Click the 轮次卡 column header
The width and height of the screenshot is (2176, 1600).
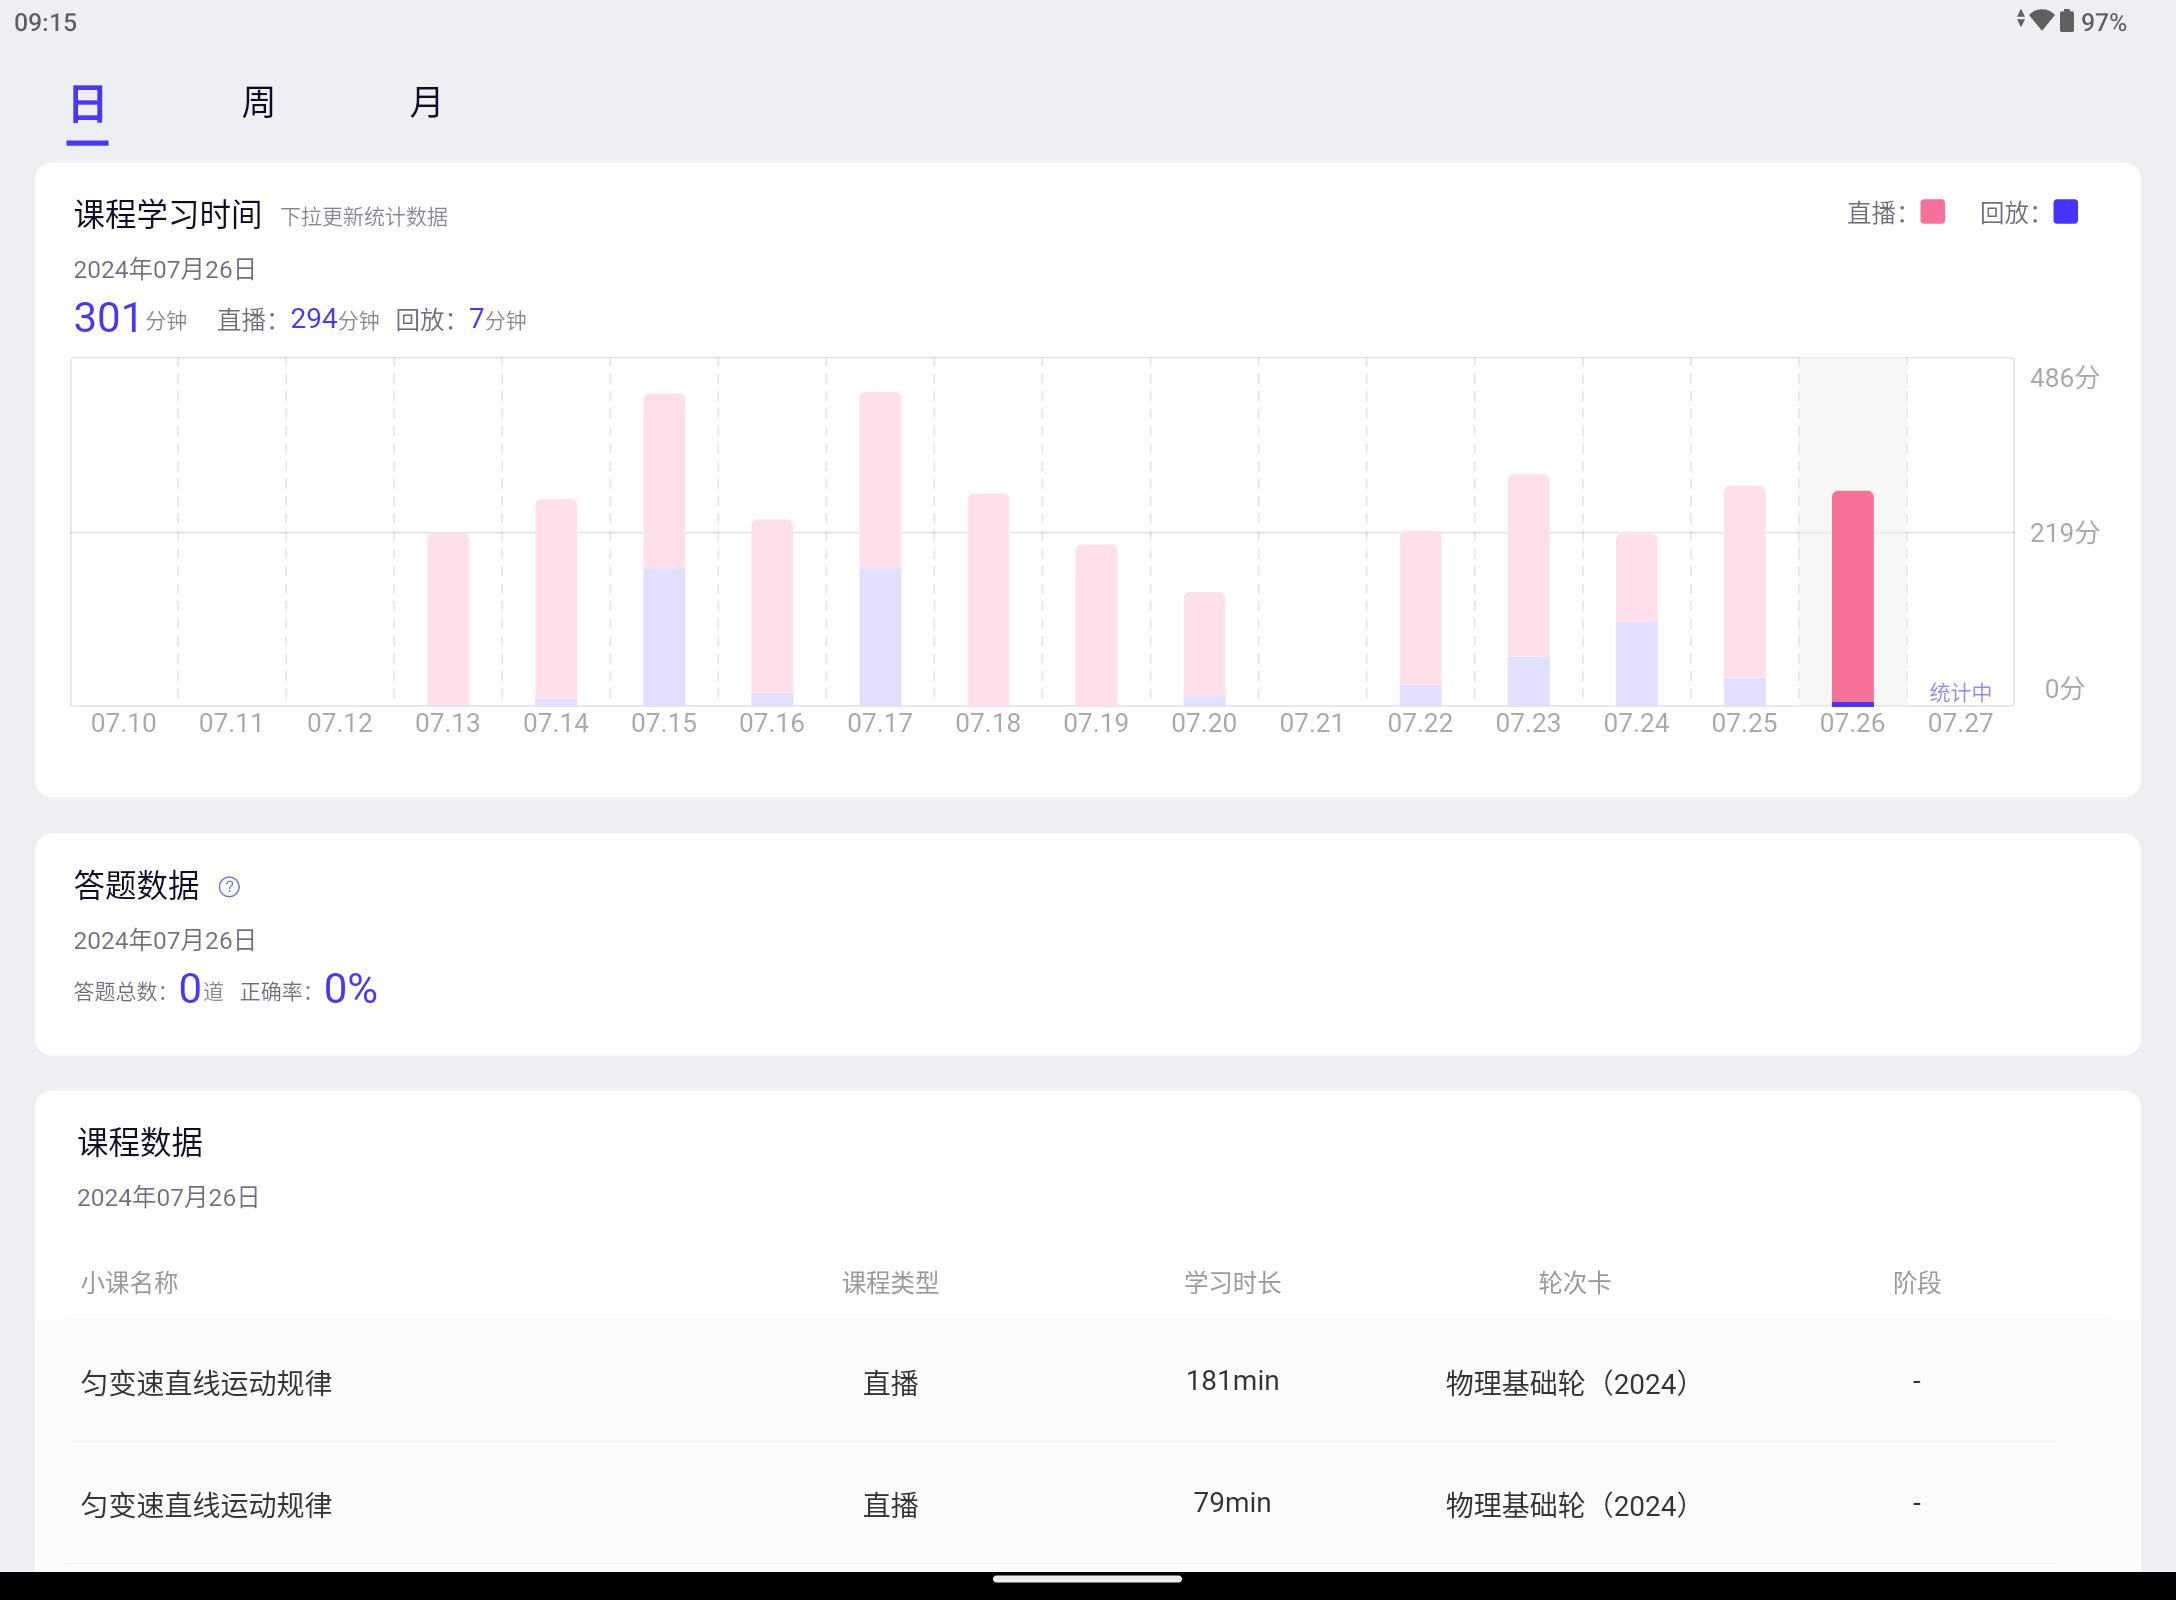coord(1574,1283)
